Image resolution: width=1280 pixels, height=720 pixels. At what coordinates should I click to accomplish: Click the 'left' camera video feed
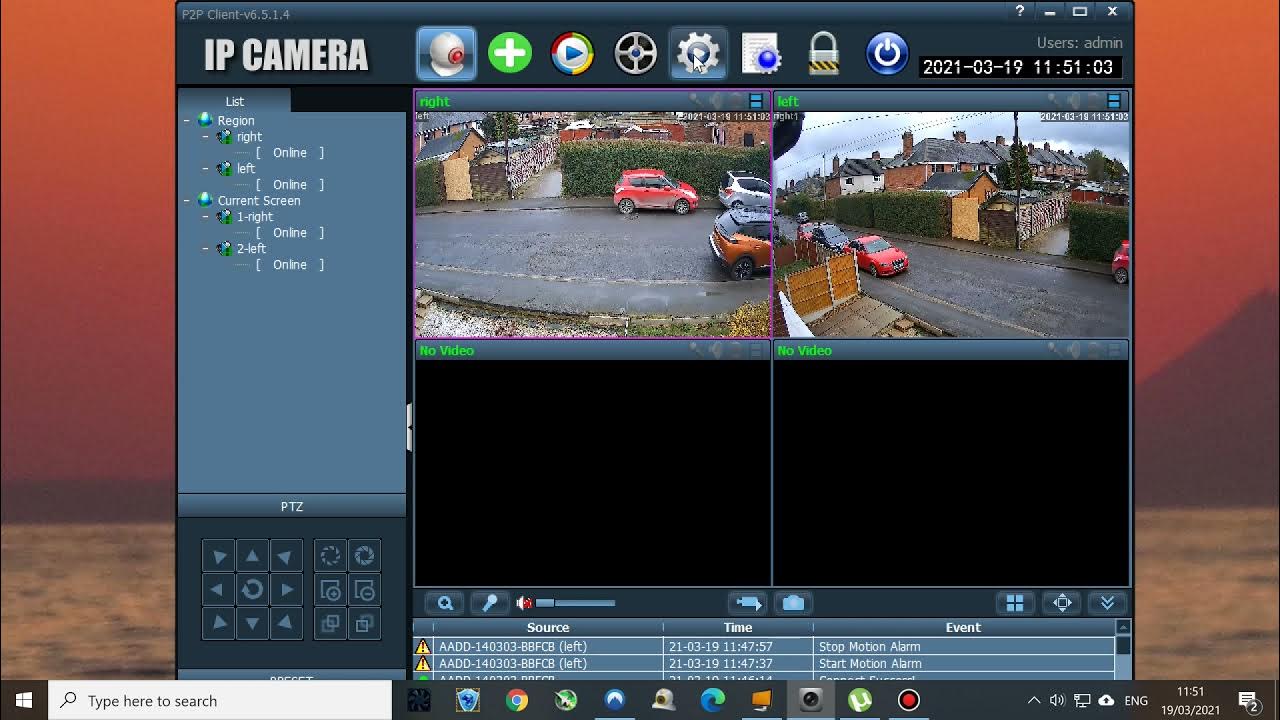(x=951, y=224)
